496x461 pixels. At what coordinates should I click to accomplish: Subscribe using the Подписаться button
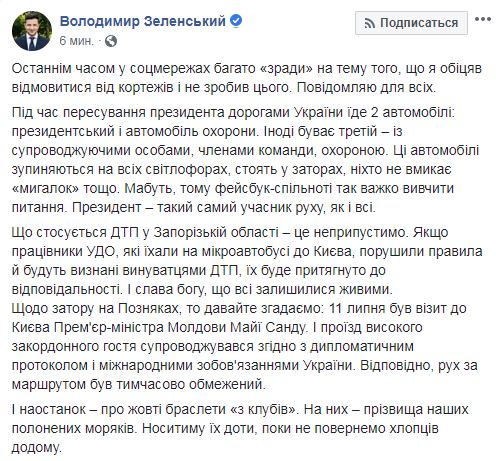[x=411, y=23]
